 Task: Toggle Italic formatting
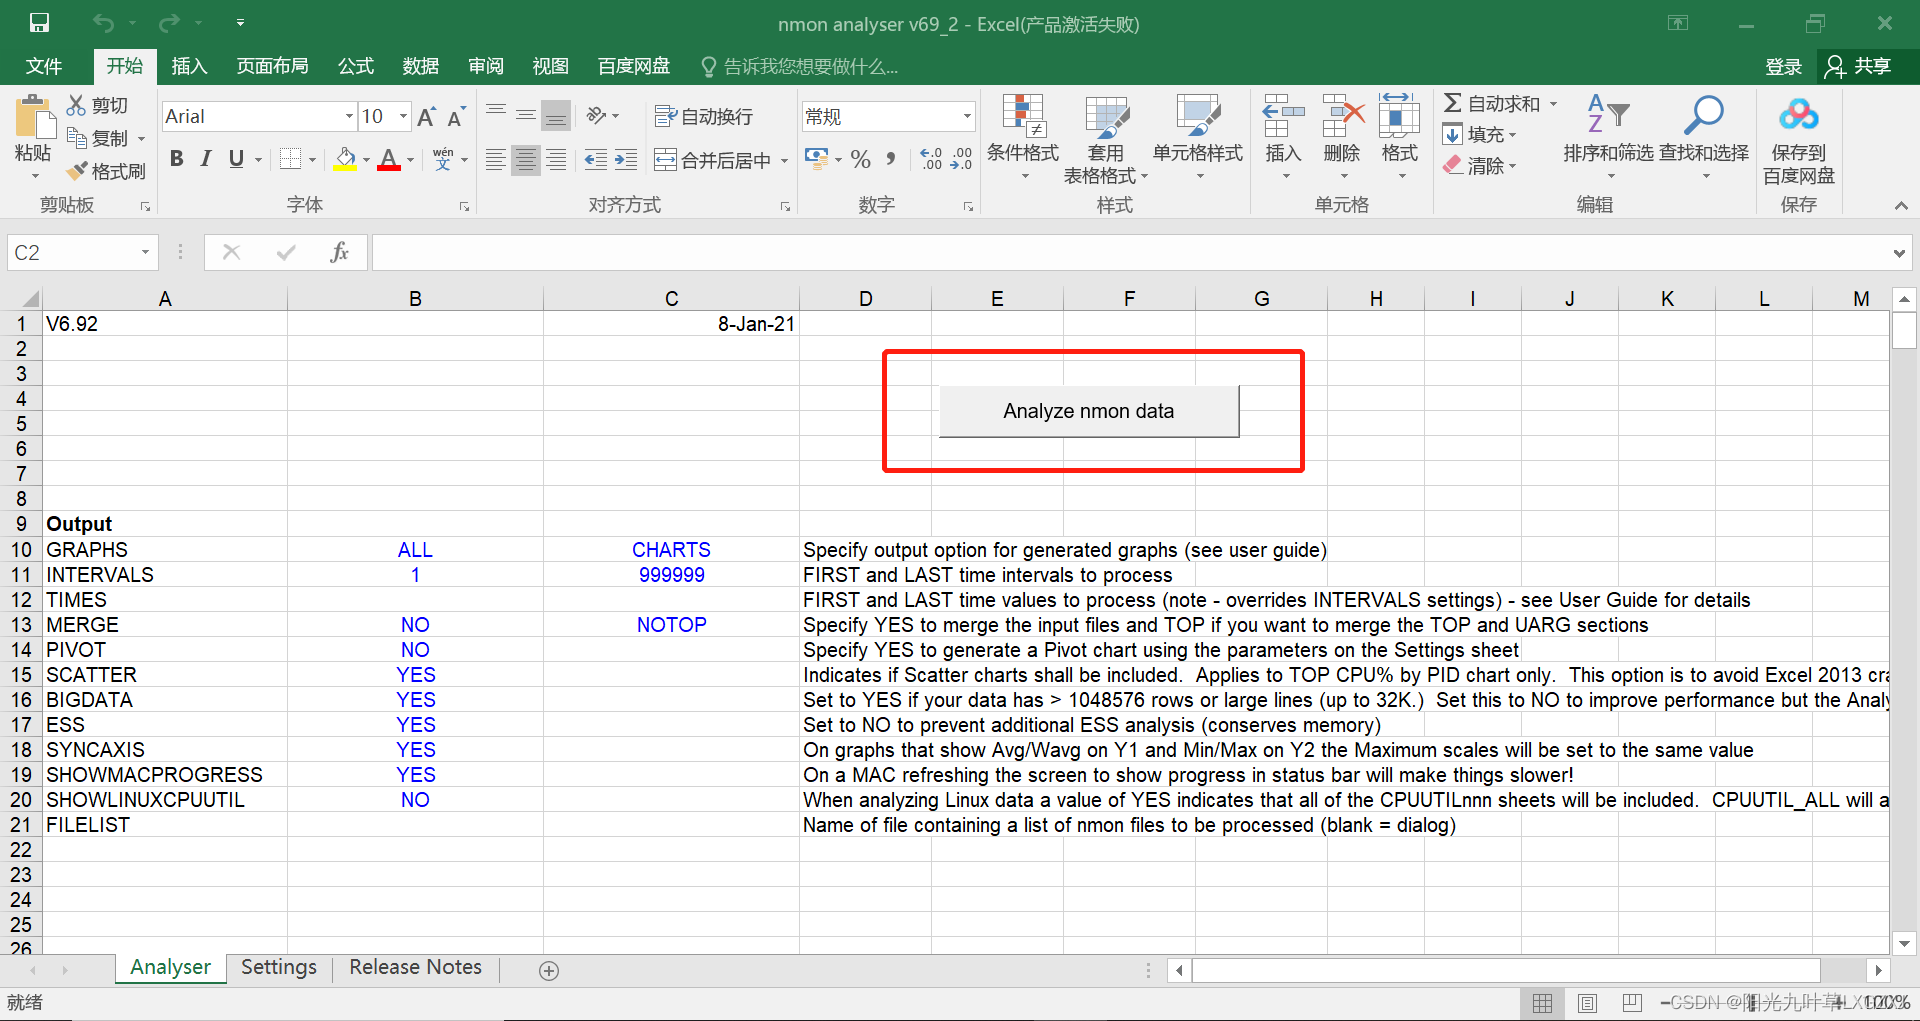(206, 159)
